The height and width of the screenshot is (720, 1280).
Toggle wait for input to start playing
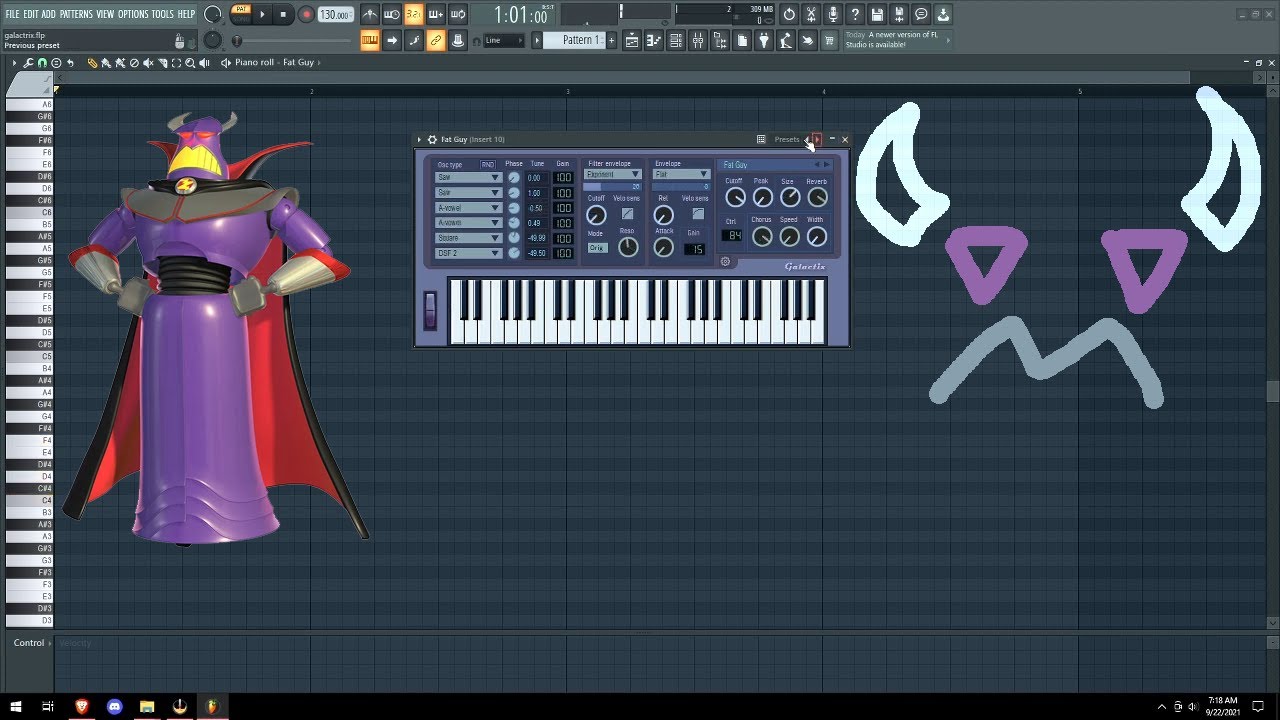(x=392, y=15)
